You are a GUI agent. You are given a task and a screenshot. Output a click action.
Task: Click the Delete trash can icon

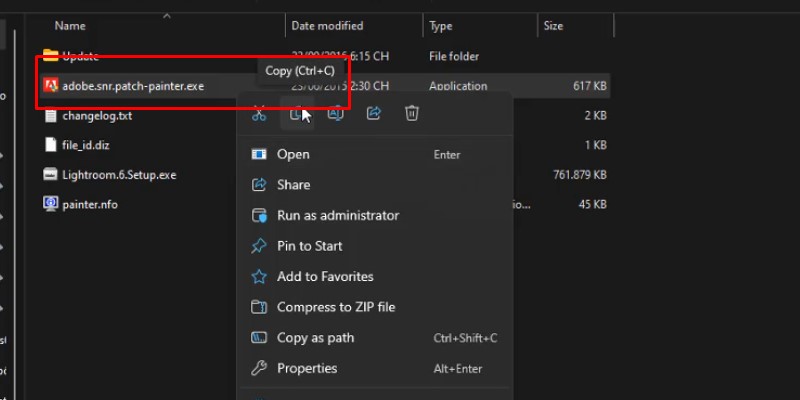pyautogui.click(x=412, y=113)
